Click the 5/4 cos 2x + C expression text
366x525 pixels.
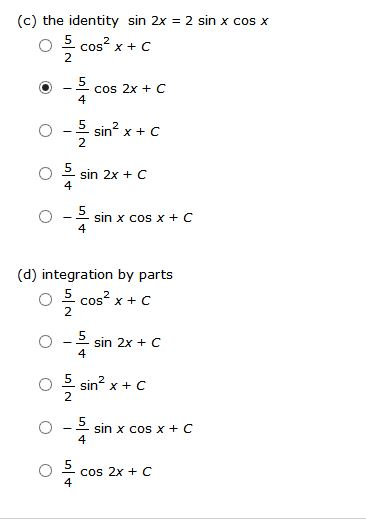point(107,473)
